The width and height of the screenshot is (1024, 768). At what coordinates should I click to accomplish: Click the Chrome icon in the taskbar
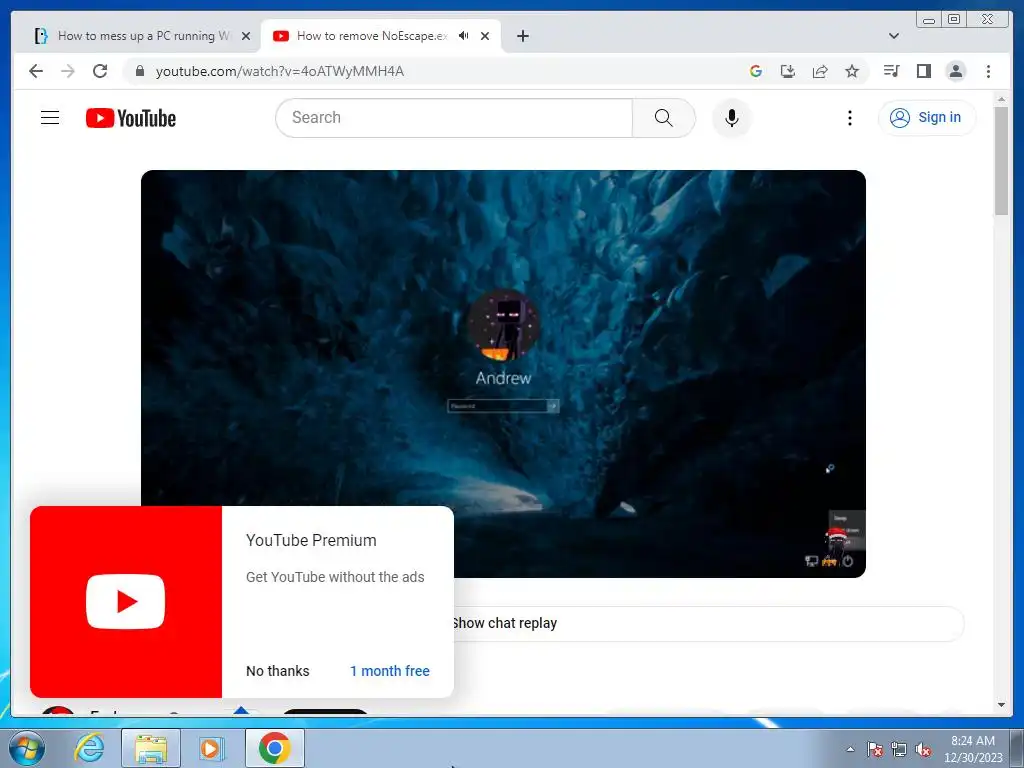pyautogui.click(x=274, y=748)
